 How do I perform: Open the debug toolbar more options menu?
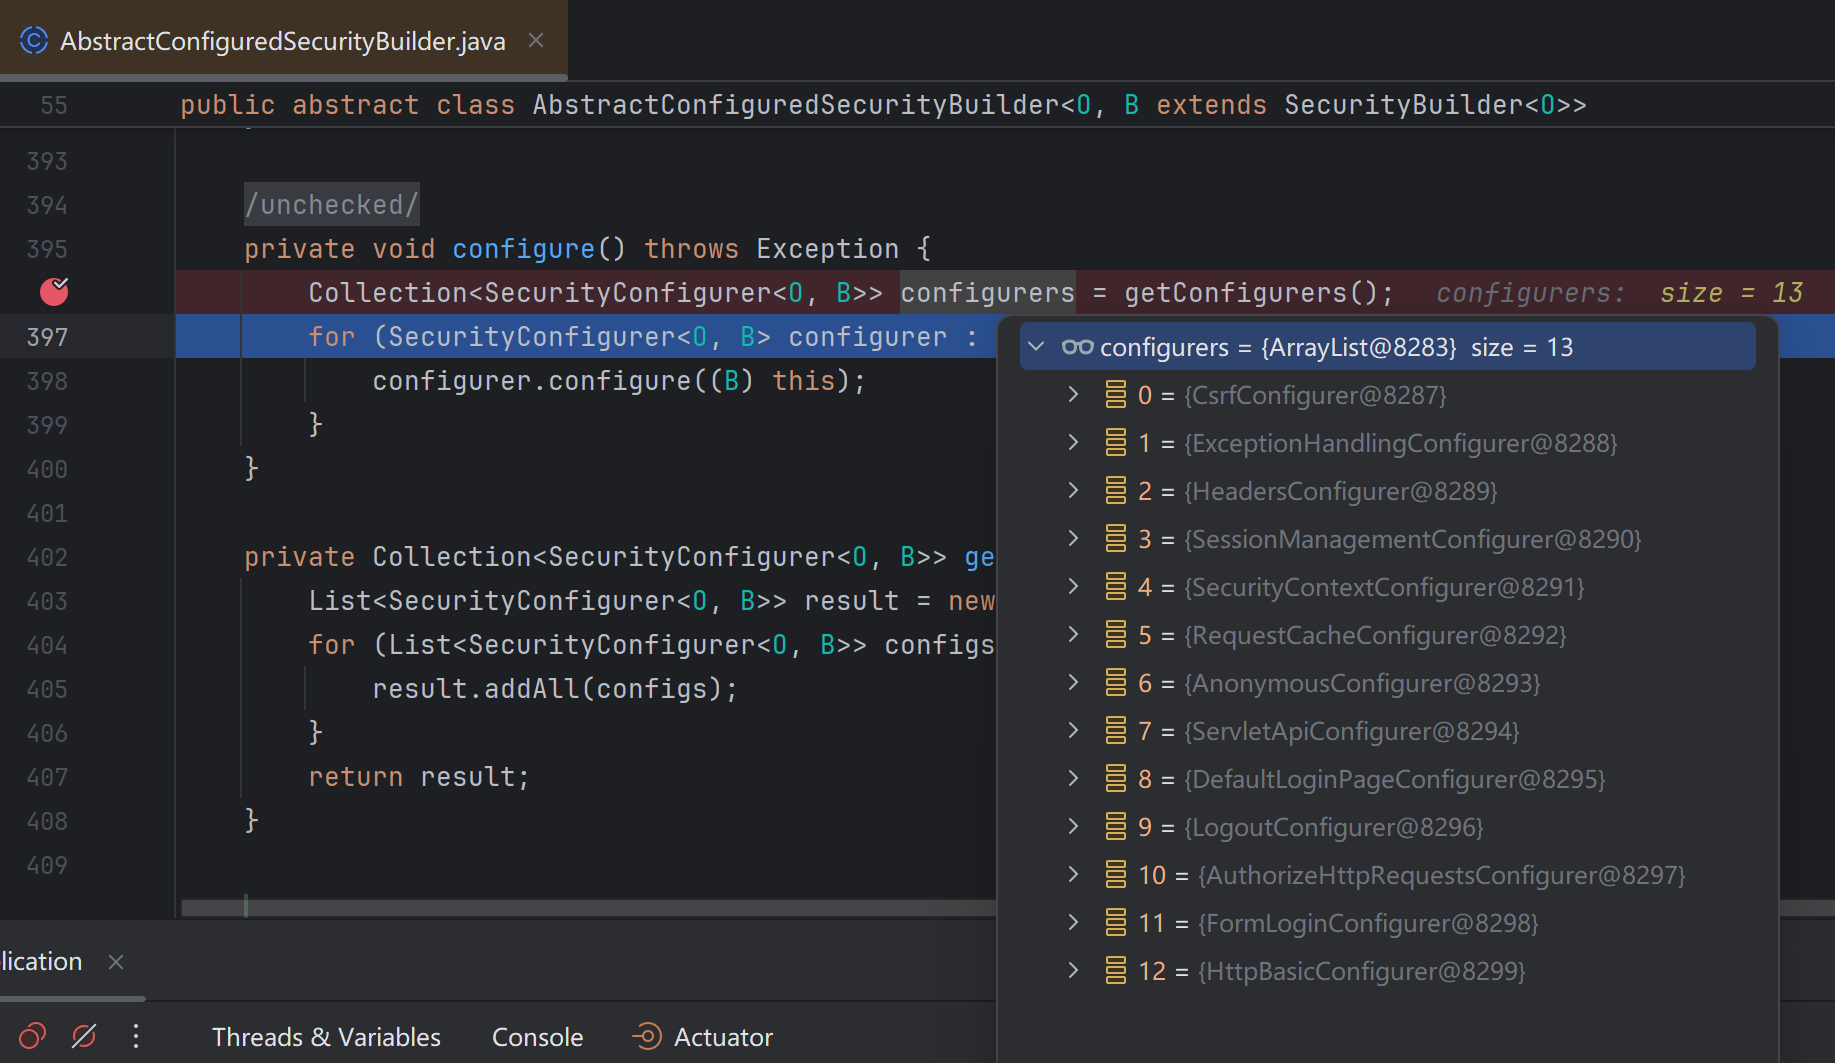[136, 1036]
